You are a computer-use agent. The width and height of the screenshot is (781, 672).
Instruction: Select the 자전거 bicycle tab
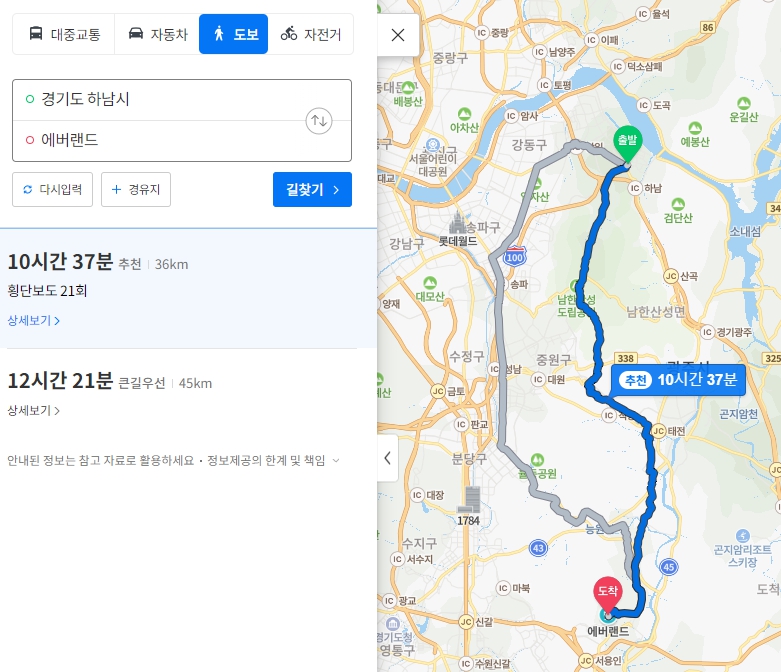click(311, 34)
